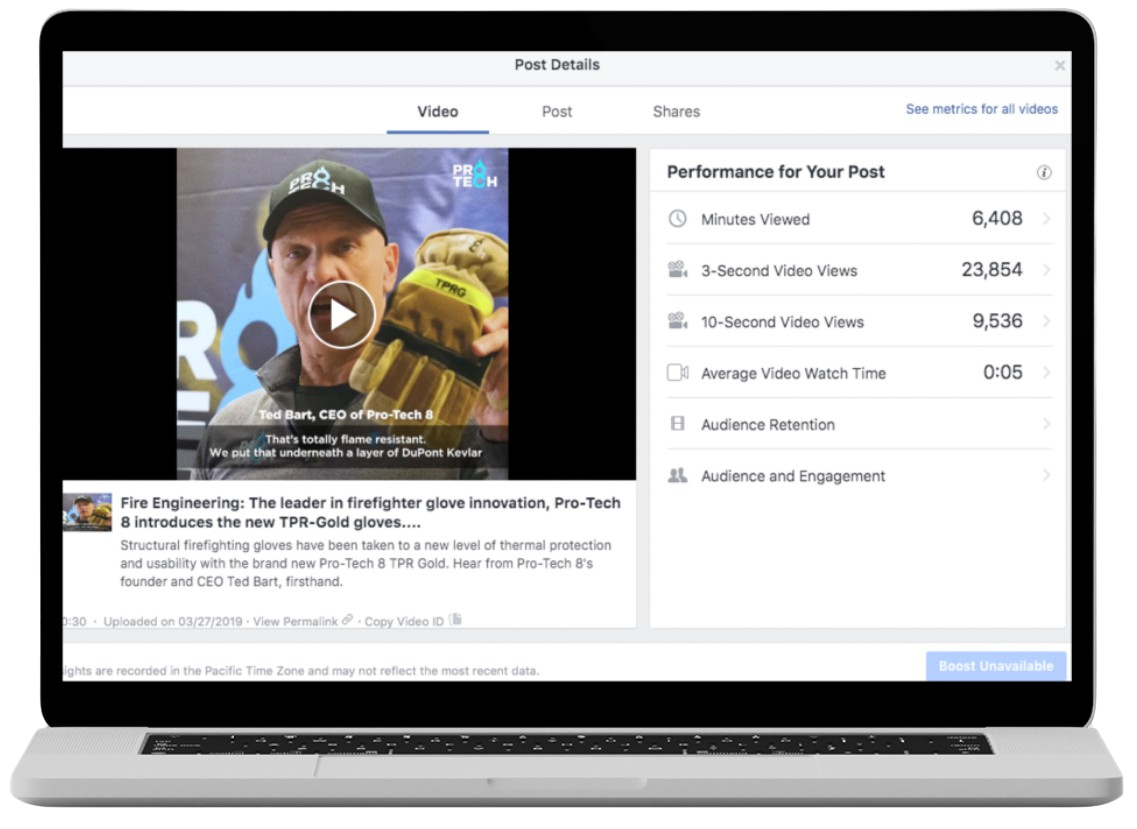Close the Post Details dialog
The width and height of the screenshot is (1137, 829).
tap(1059, 65)
